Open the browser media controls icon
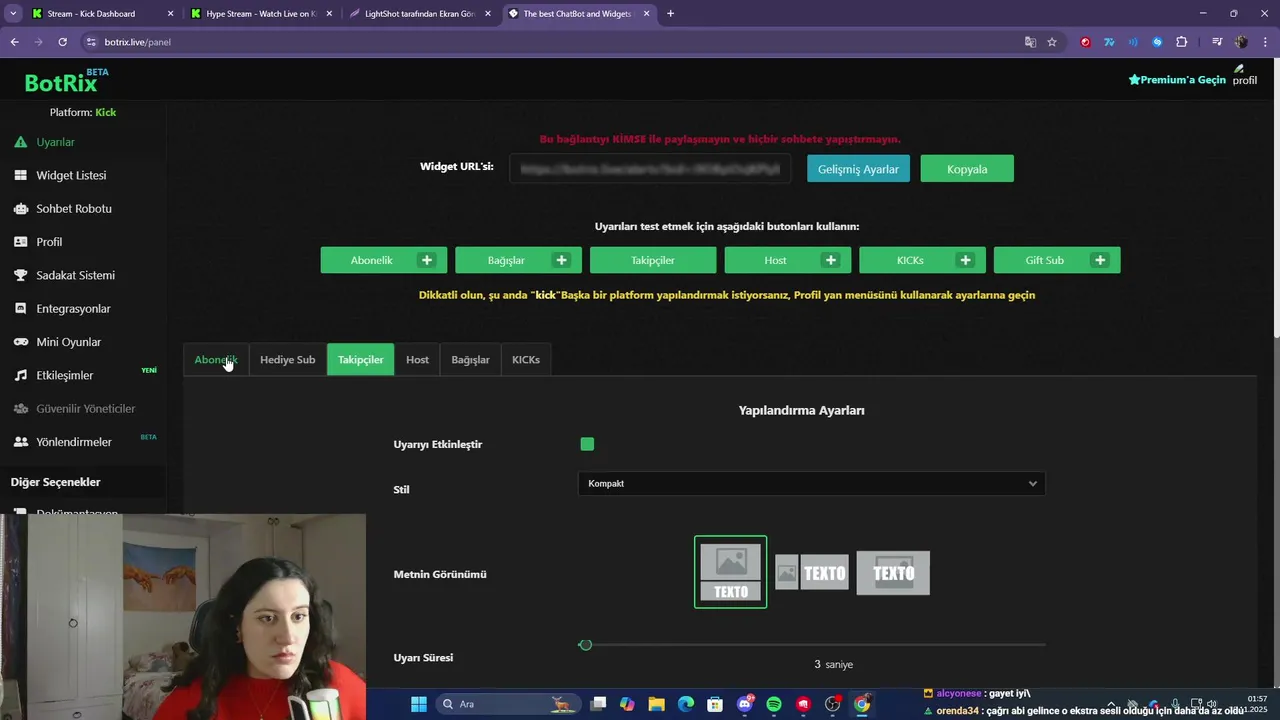This screenshot has width=1280, height=720. 1217,42
